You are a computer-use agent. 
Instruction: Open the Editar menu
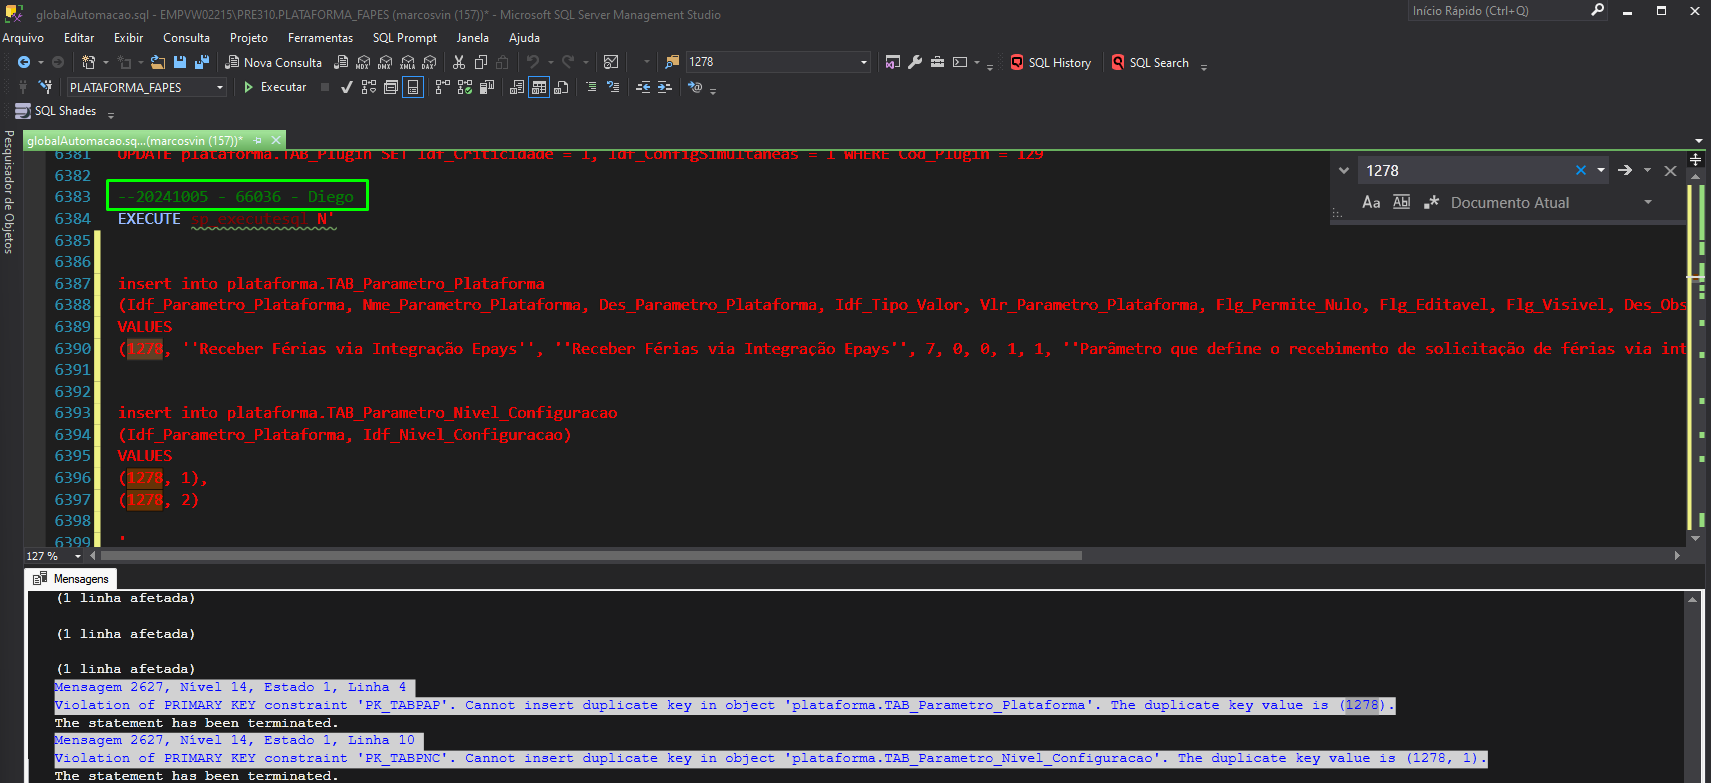click(x=79, y=38)
